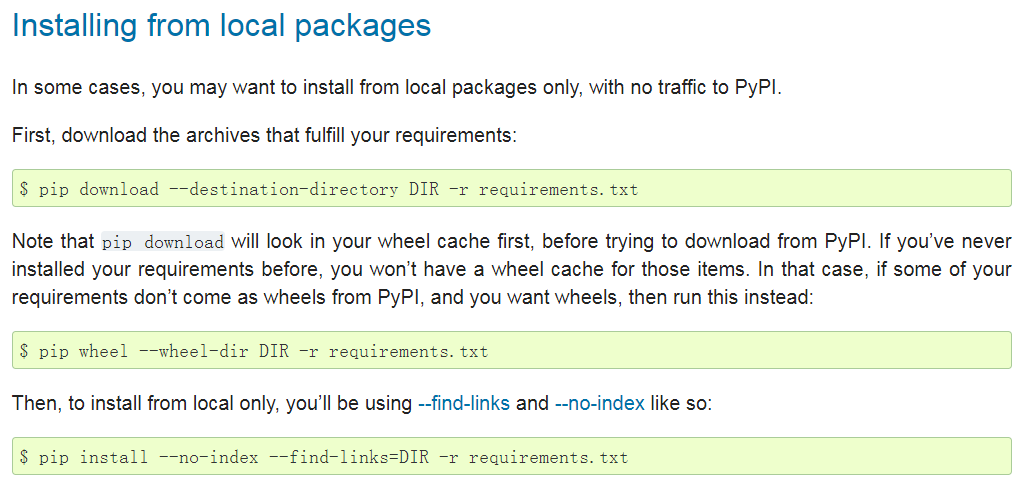The height and width of the screenshot is (480, 1018).
Task: Click inside the pip install command block
Action: (800, 457)
